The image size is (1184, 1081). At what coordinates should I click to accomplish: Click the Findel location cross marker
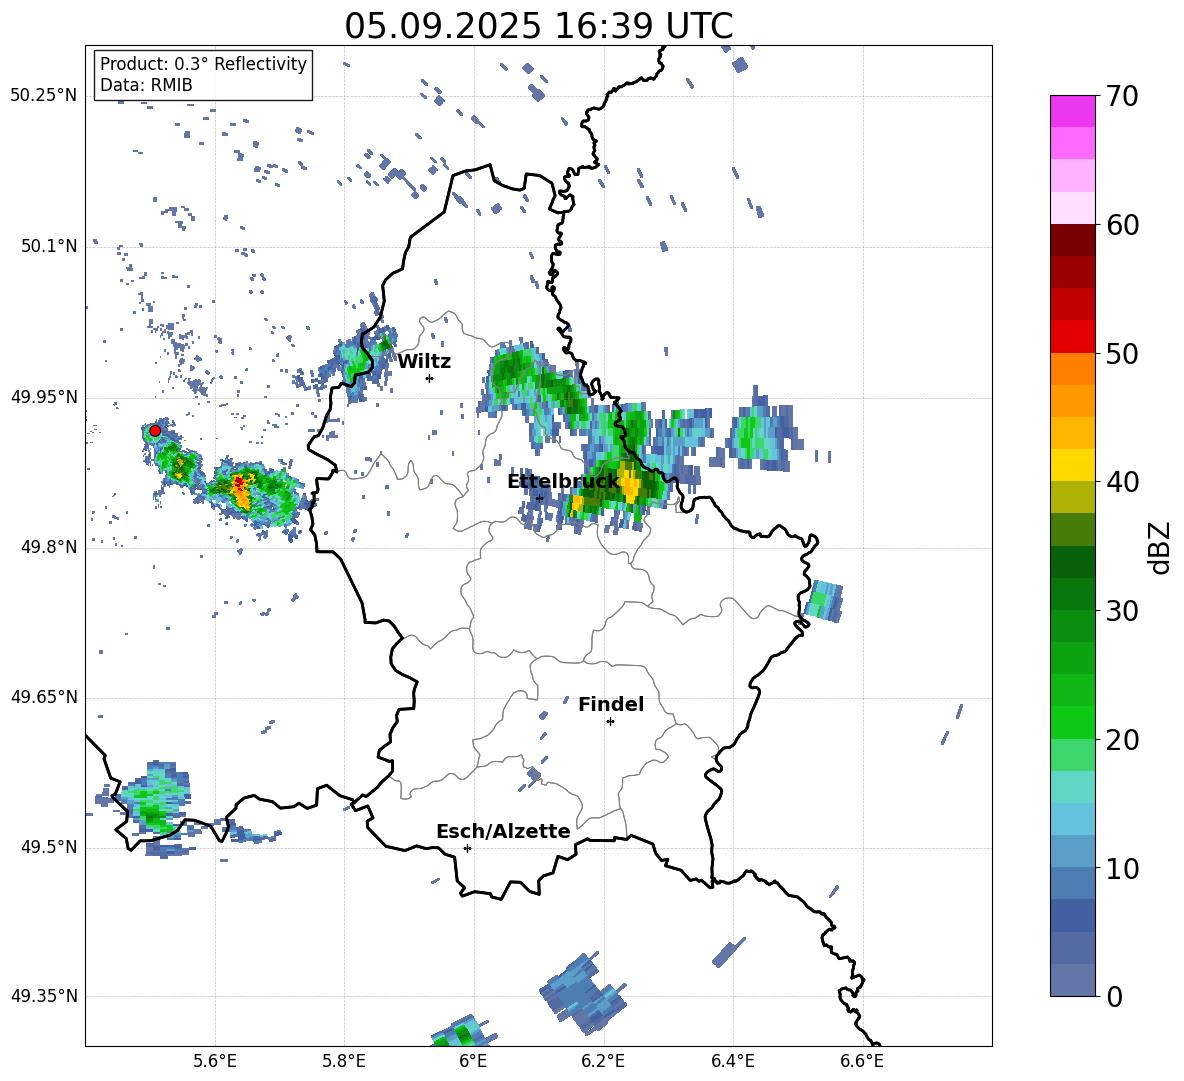click(x=610, y=722)
